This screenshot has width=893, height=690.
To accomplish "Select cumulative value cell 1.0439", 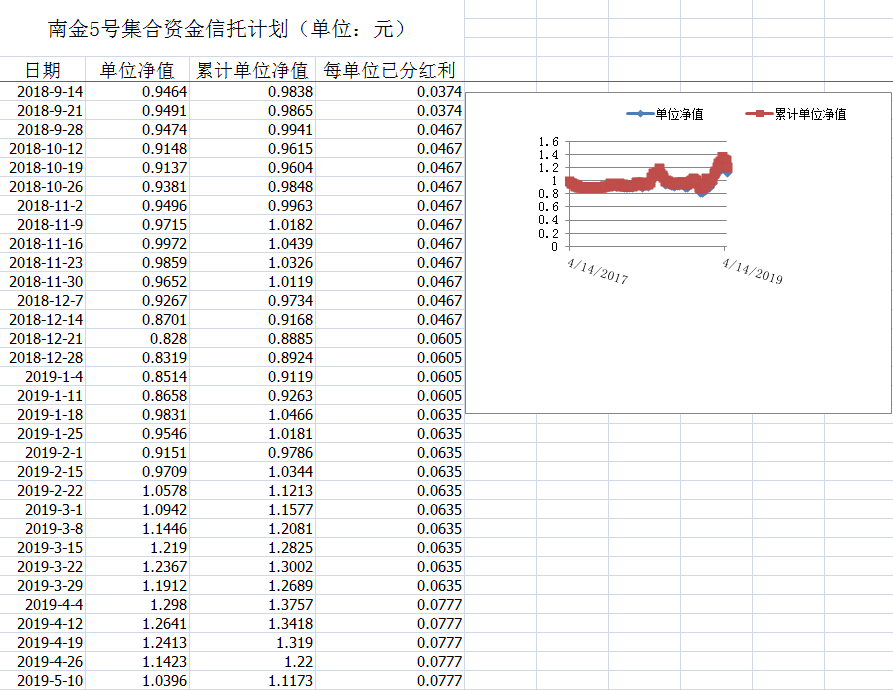I will (252, 244).
